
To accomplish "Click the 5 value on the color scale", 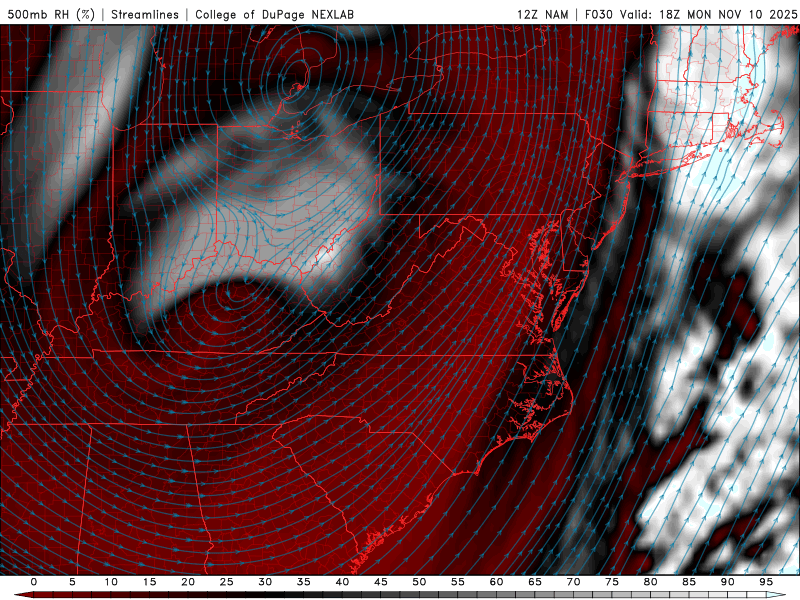I will coord(72,582).
